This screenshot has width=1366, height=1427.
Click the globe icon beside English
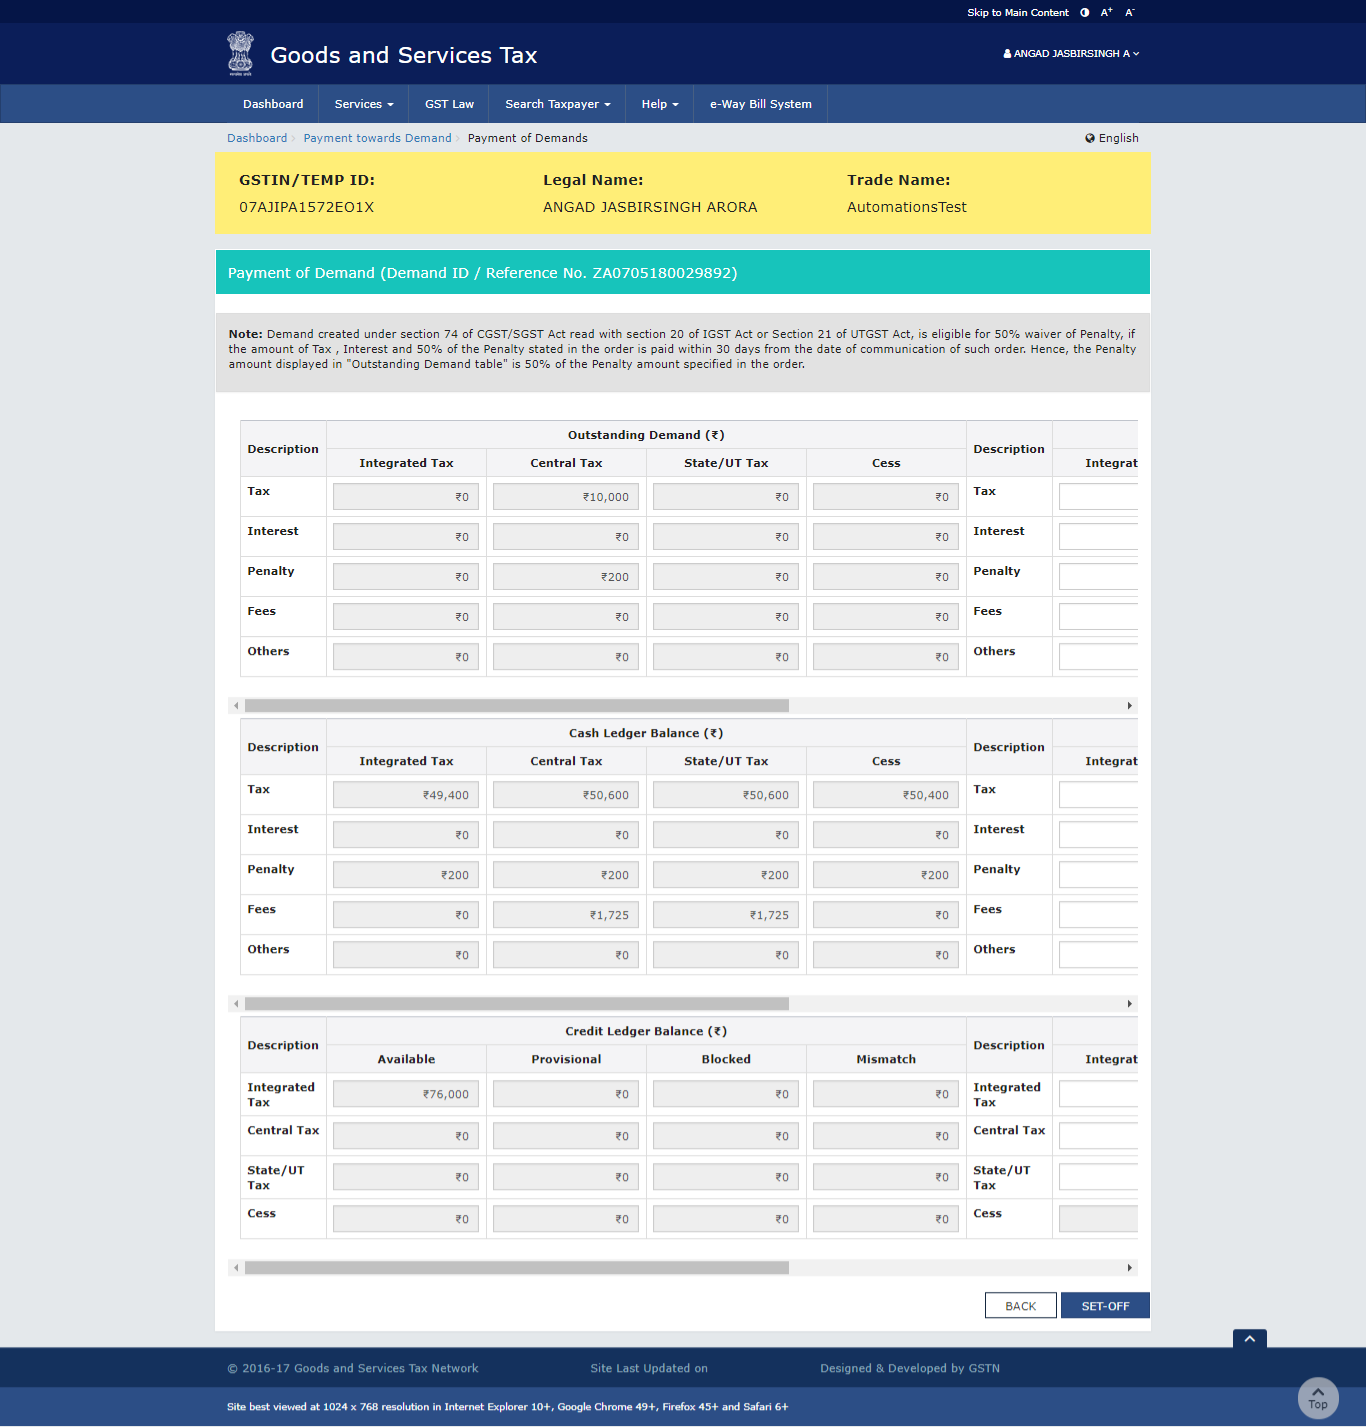coord(1090,138)
